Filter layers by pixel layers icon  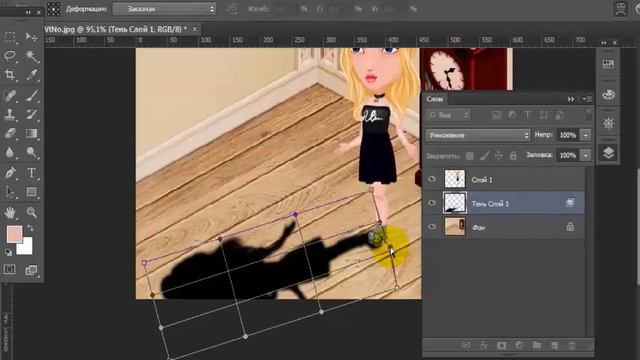tap(496, 116)
